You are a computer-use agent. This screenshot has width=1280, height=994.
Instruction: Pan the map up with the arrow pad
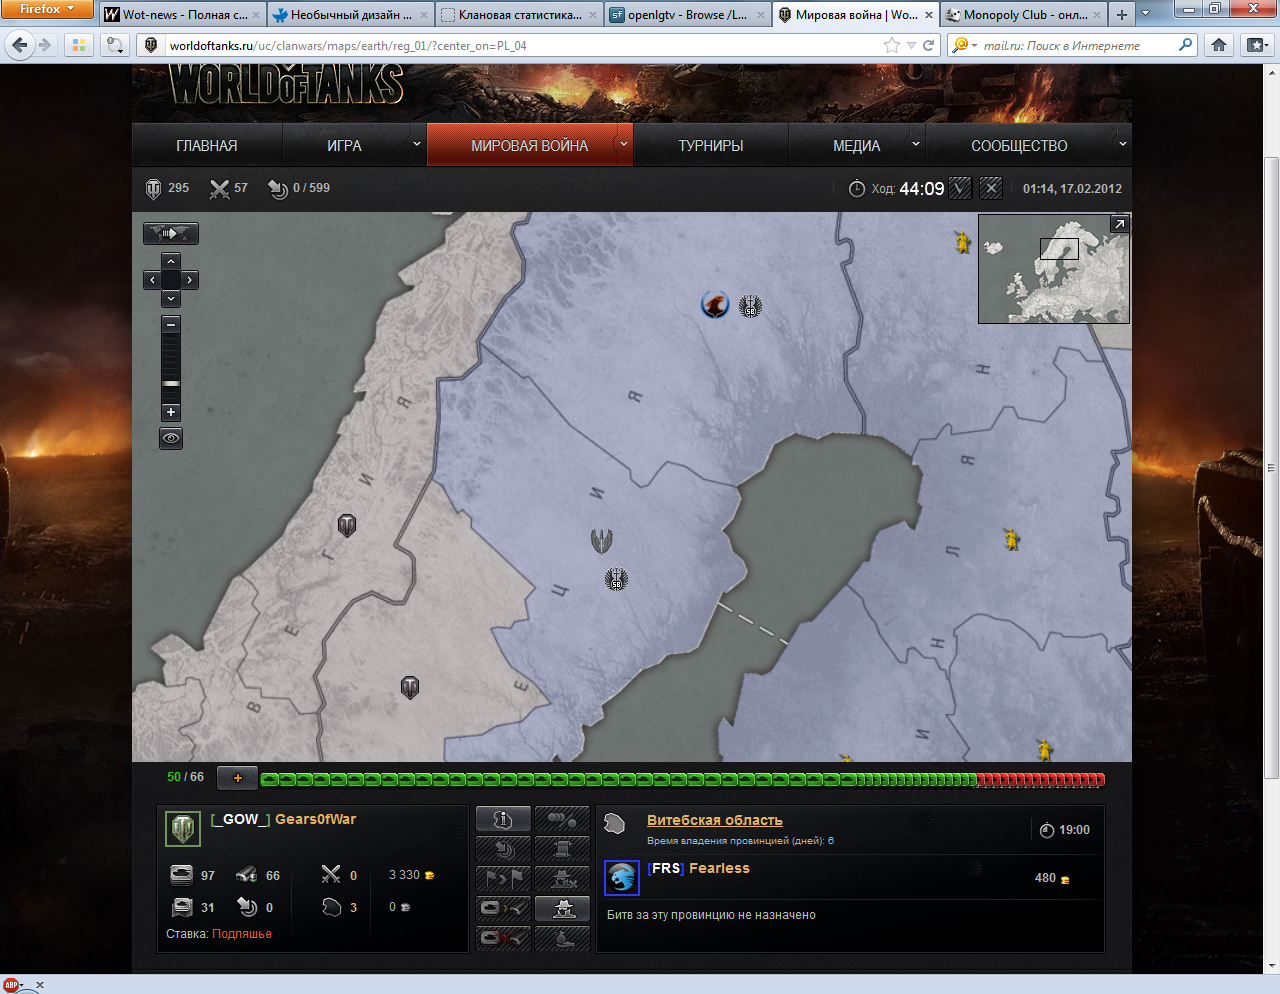click(x=171, y=261)
